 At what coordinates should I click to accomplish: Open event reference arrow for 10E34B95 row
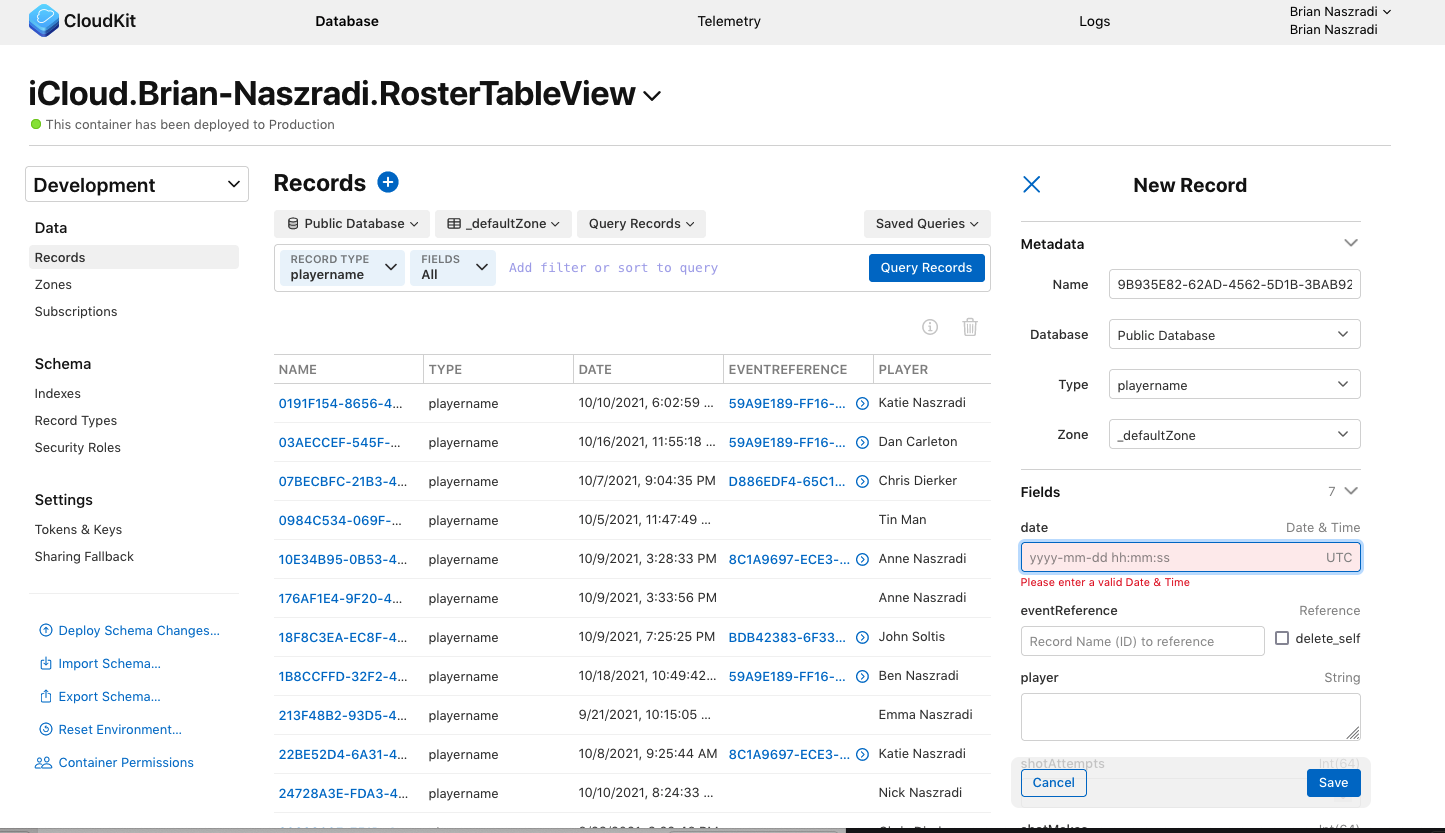[x=863, y=559]
